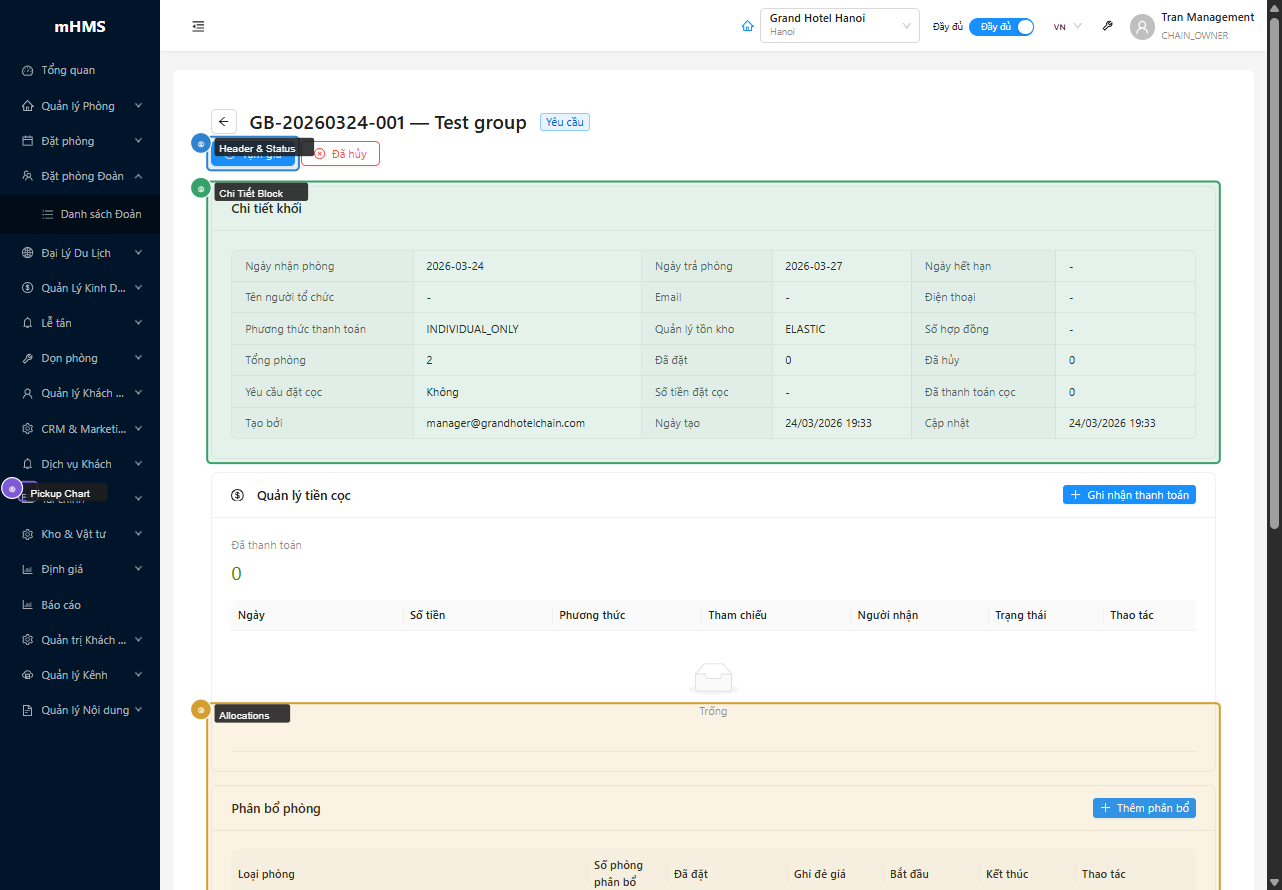
Task: Click the Yêu cầu status badge
Action: (564, 121)
